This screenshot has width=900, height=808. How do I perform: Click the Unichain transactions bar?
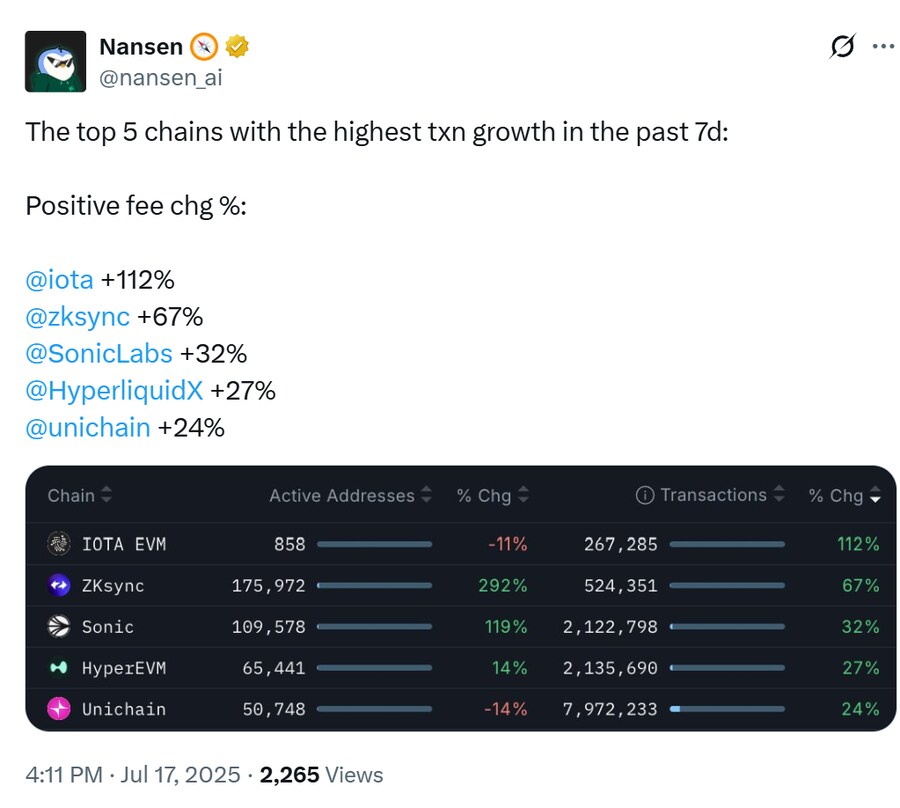(x=727, y=709)
